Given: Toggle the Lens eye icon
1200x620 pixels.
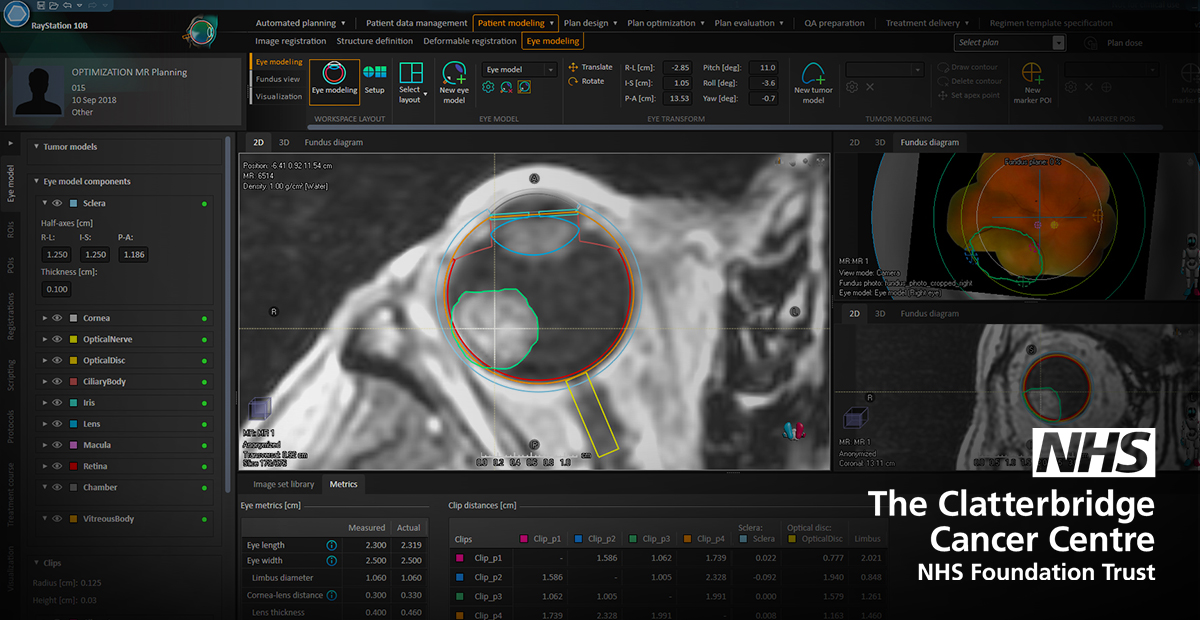Looking at the screenshot, I should [57, 424].
